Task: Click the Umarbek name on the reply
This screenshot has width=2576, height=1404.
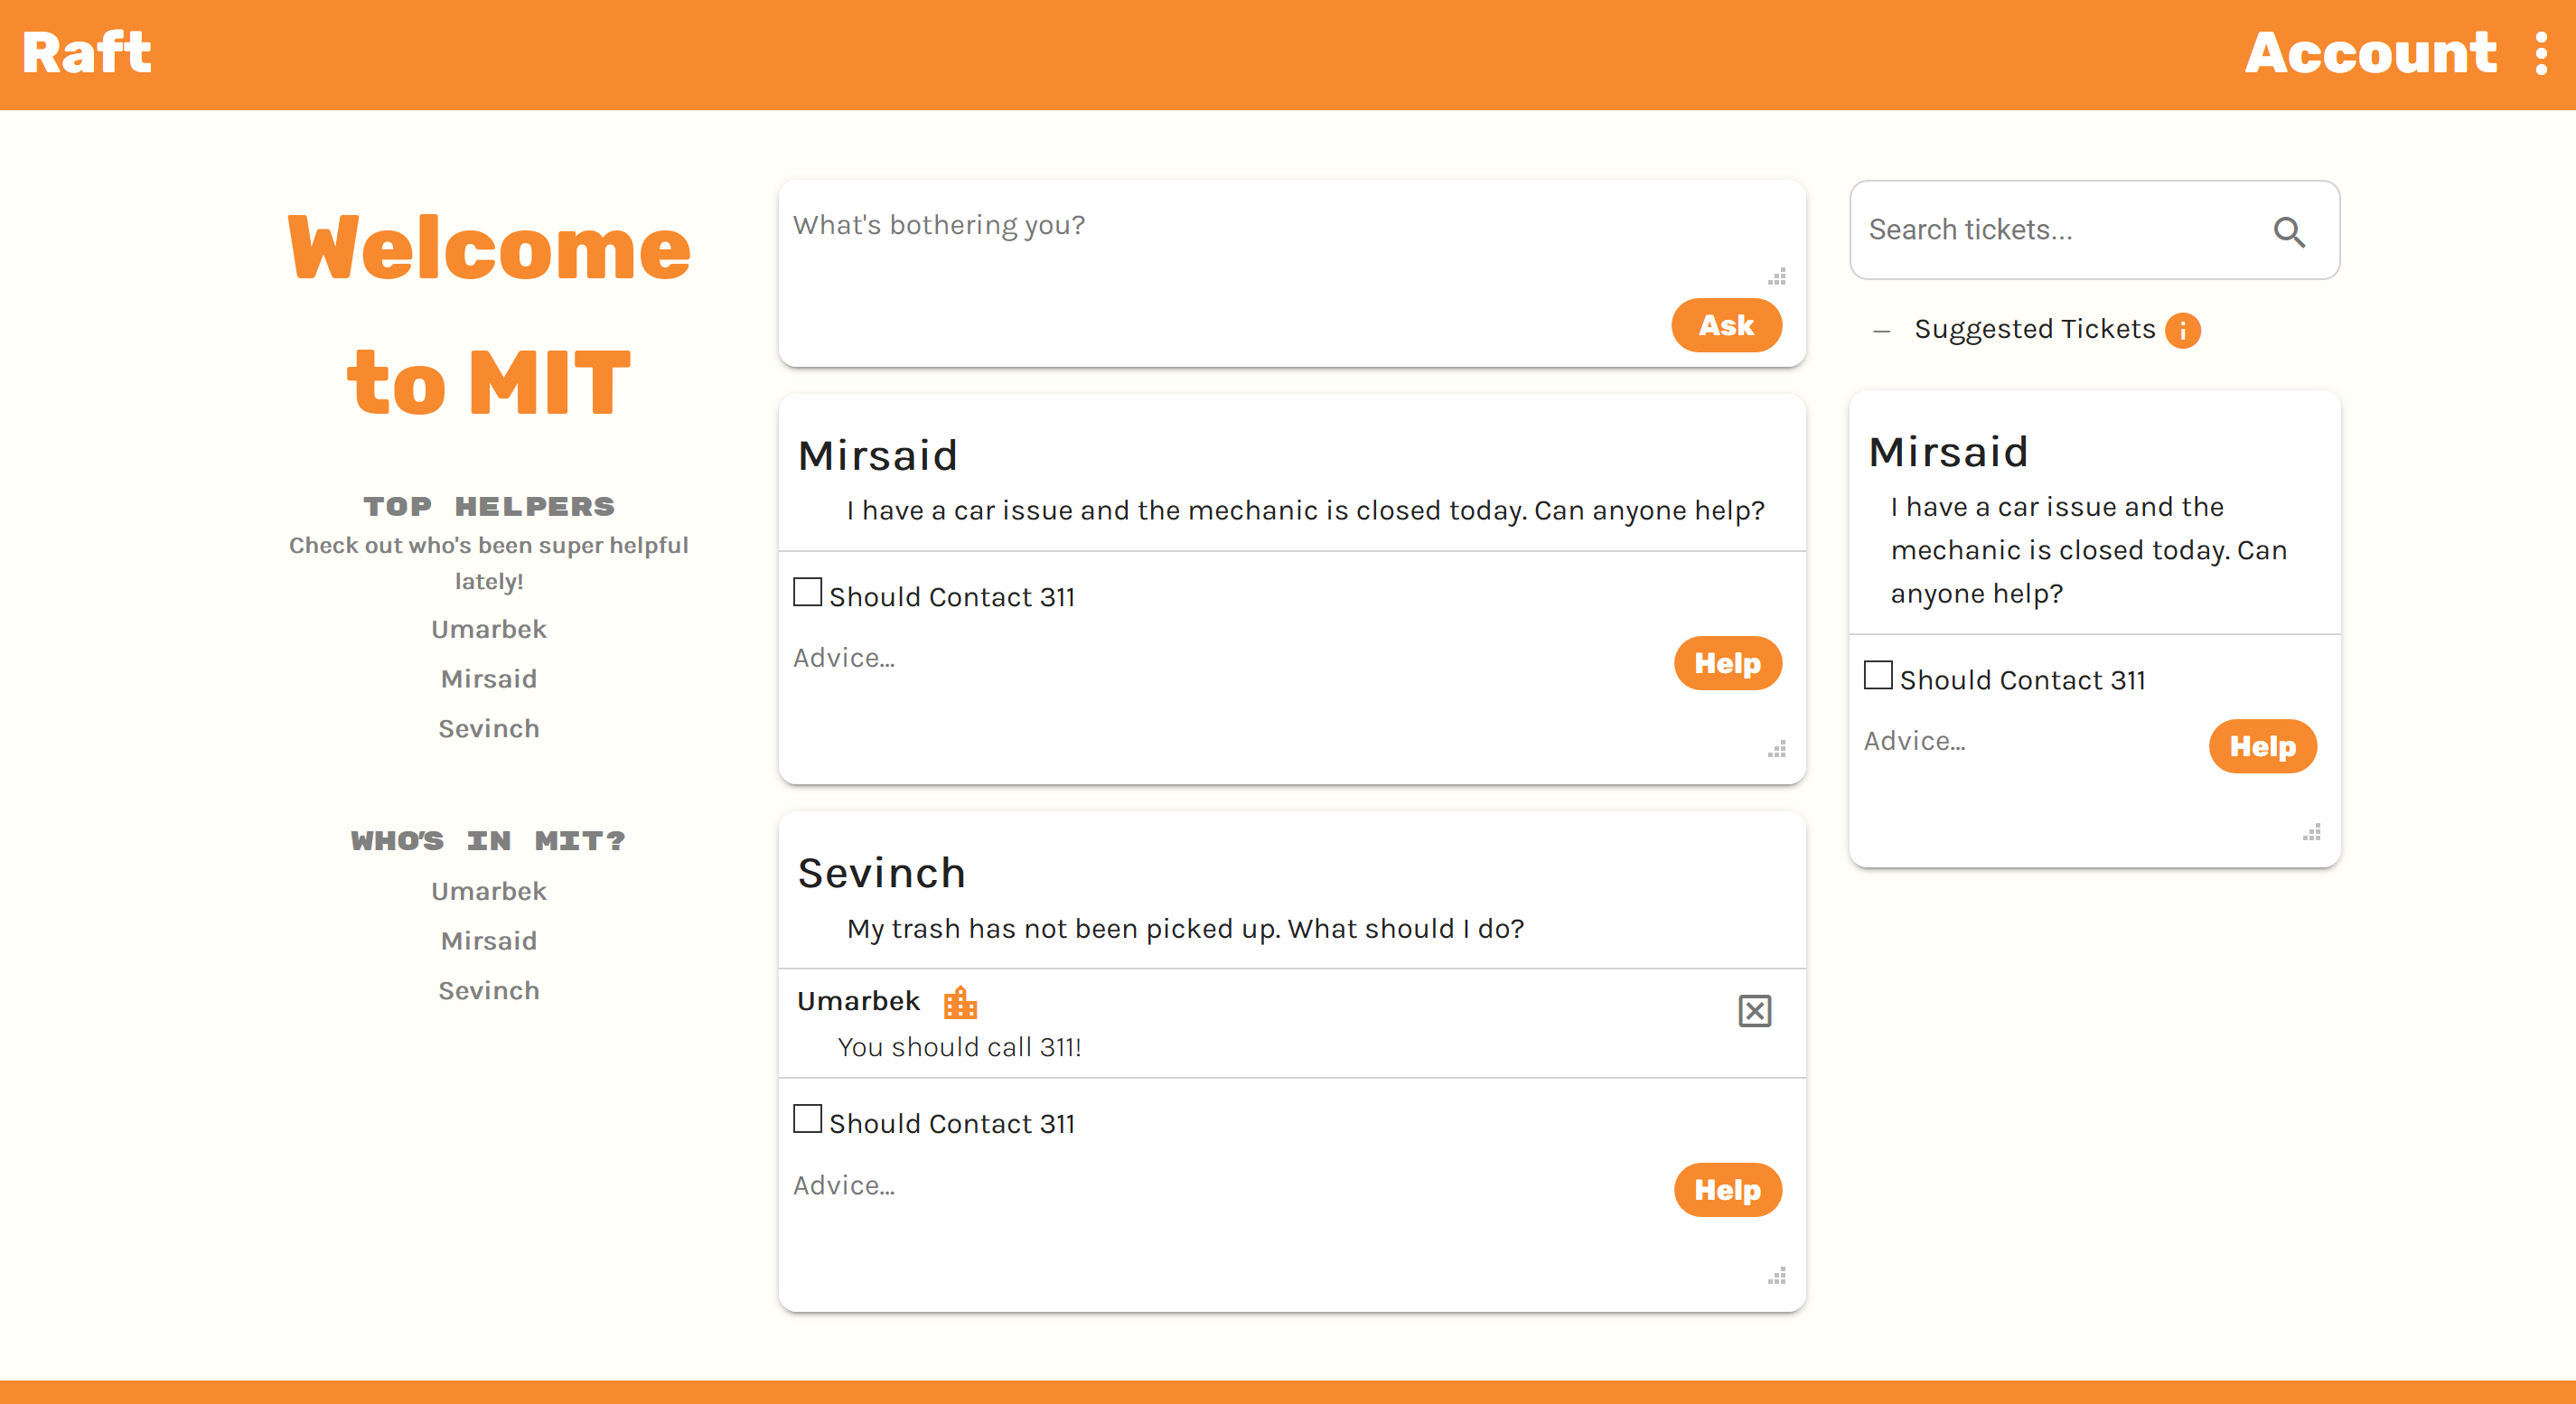Action: (858, 1001)
